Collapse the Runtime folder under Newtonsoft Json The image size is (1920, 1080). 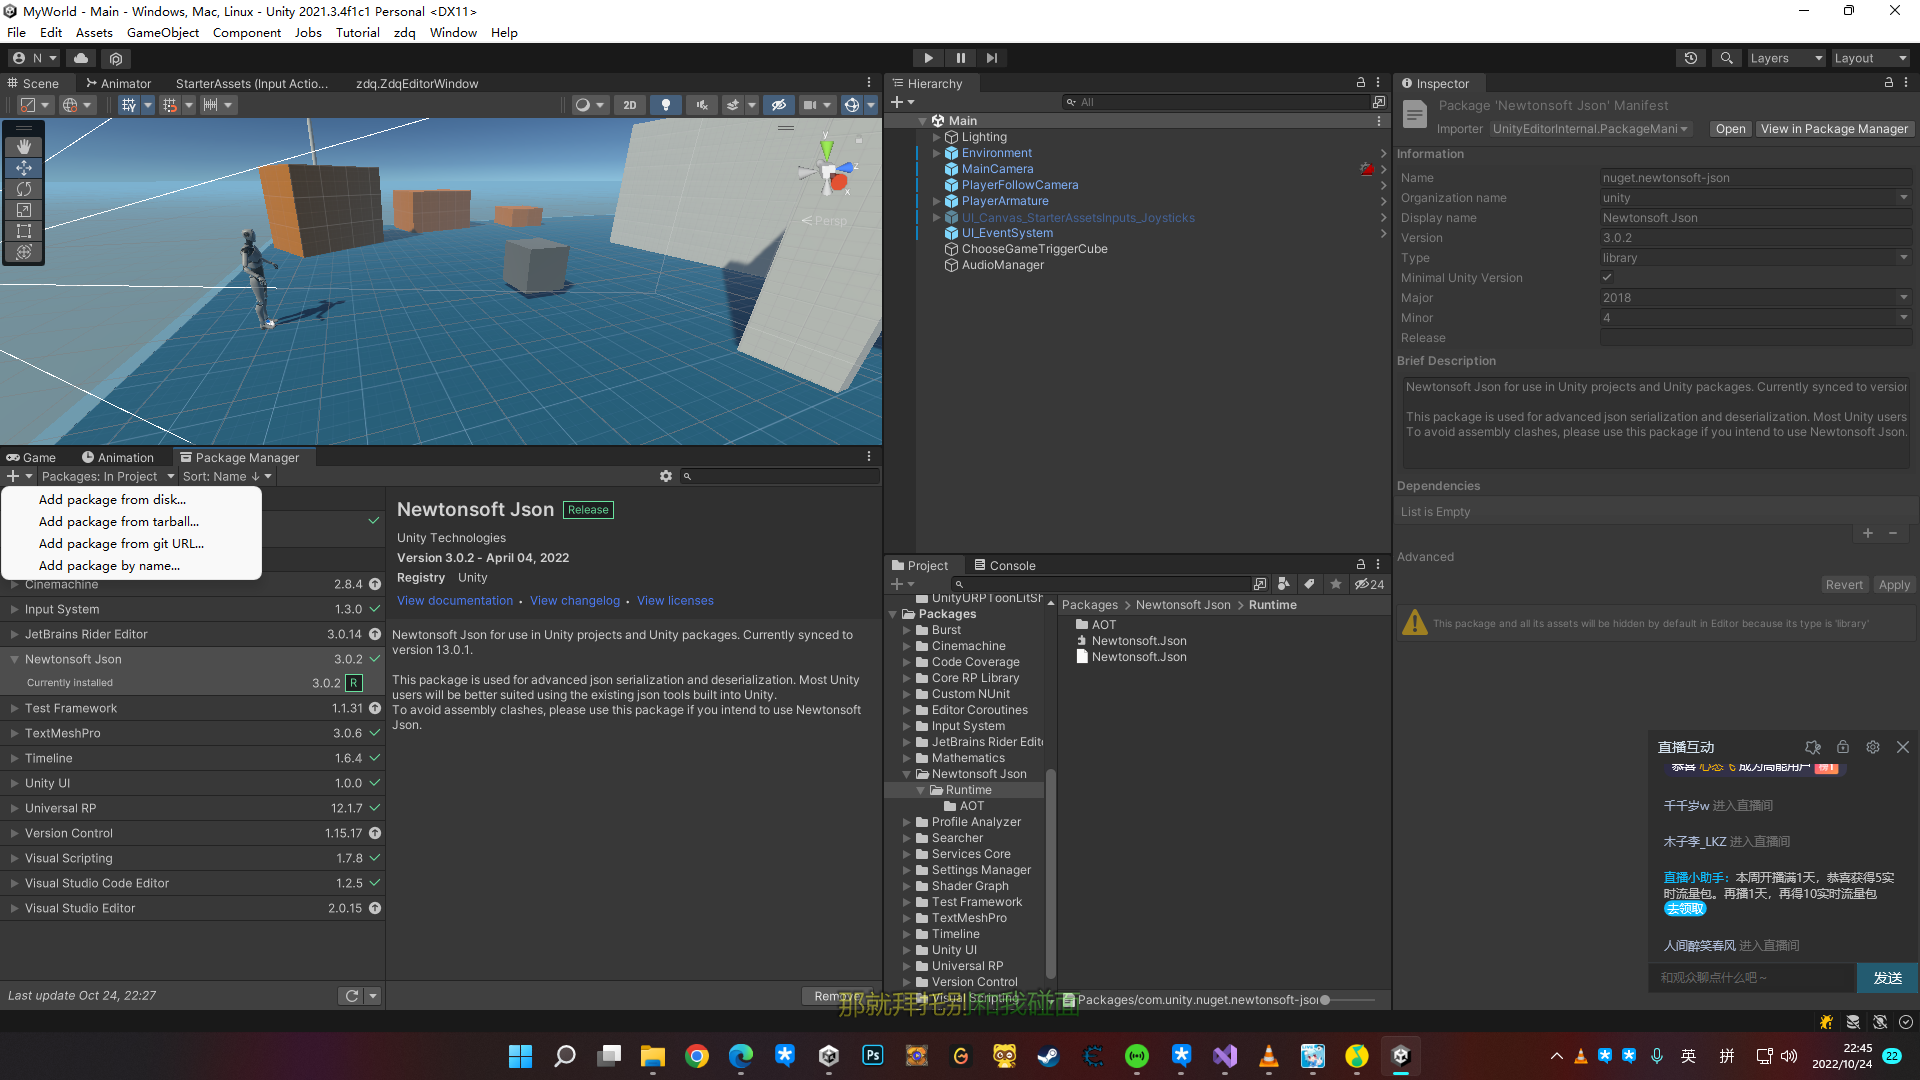tap(922, 789)
